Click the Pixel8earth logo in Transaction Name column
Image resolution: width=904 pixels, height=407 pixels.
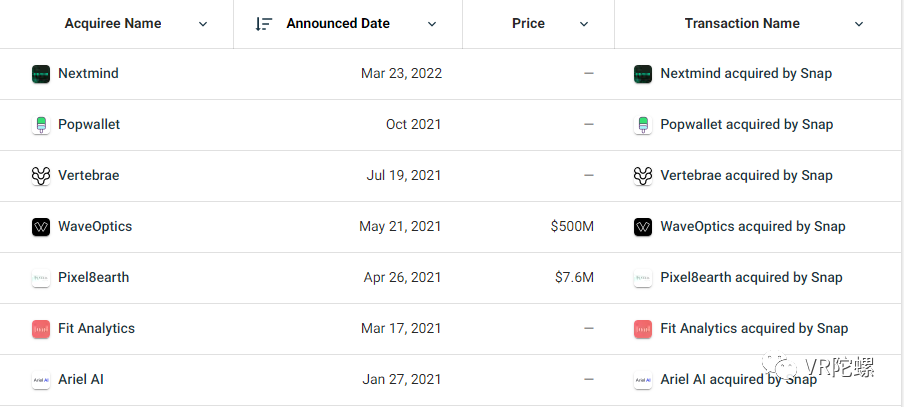coord(643,278)
